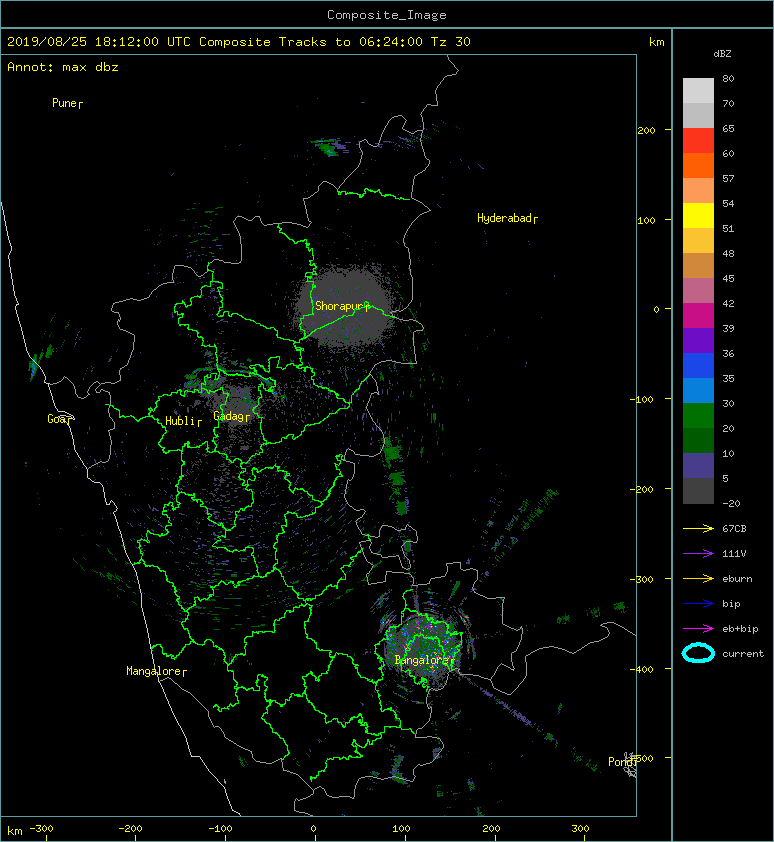Click the yellow eburn track arrow

(x=698, y=579)
